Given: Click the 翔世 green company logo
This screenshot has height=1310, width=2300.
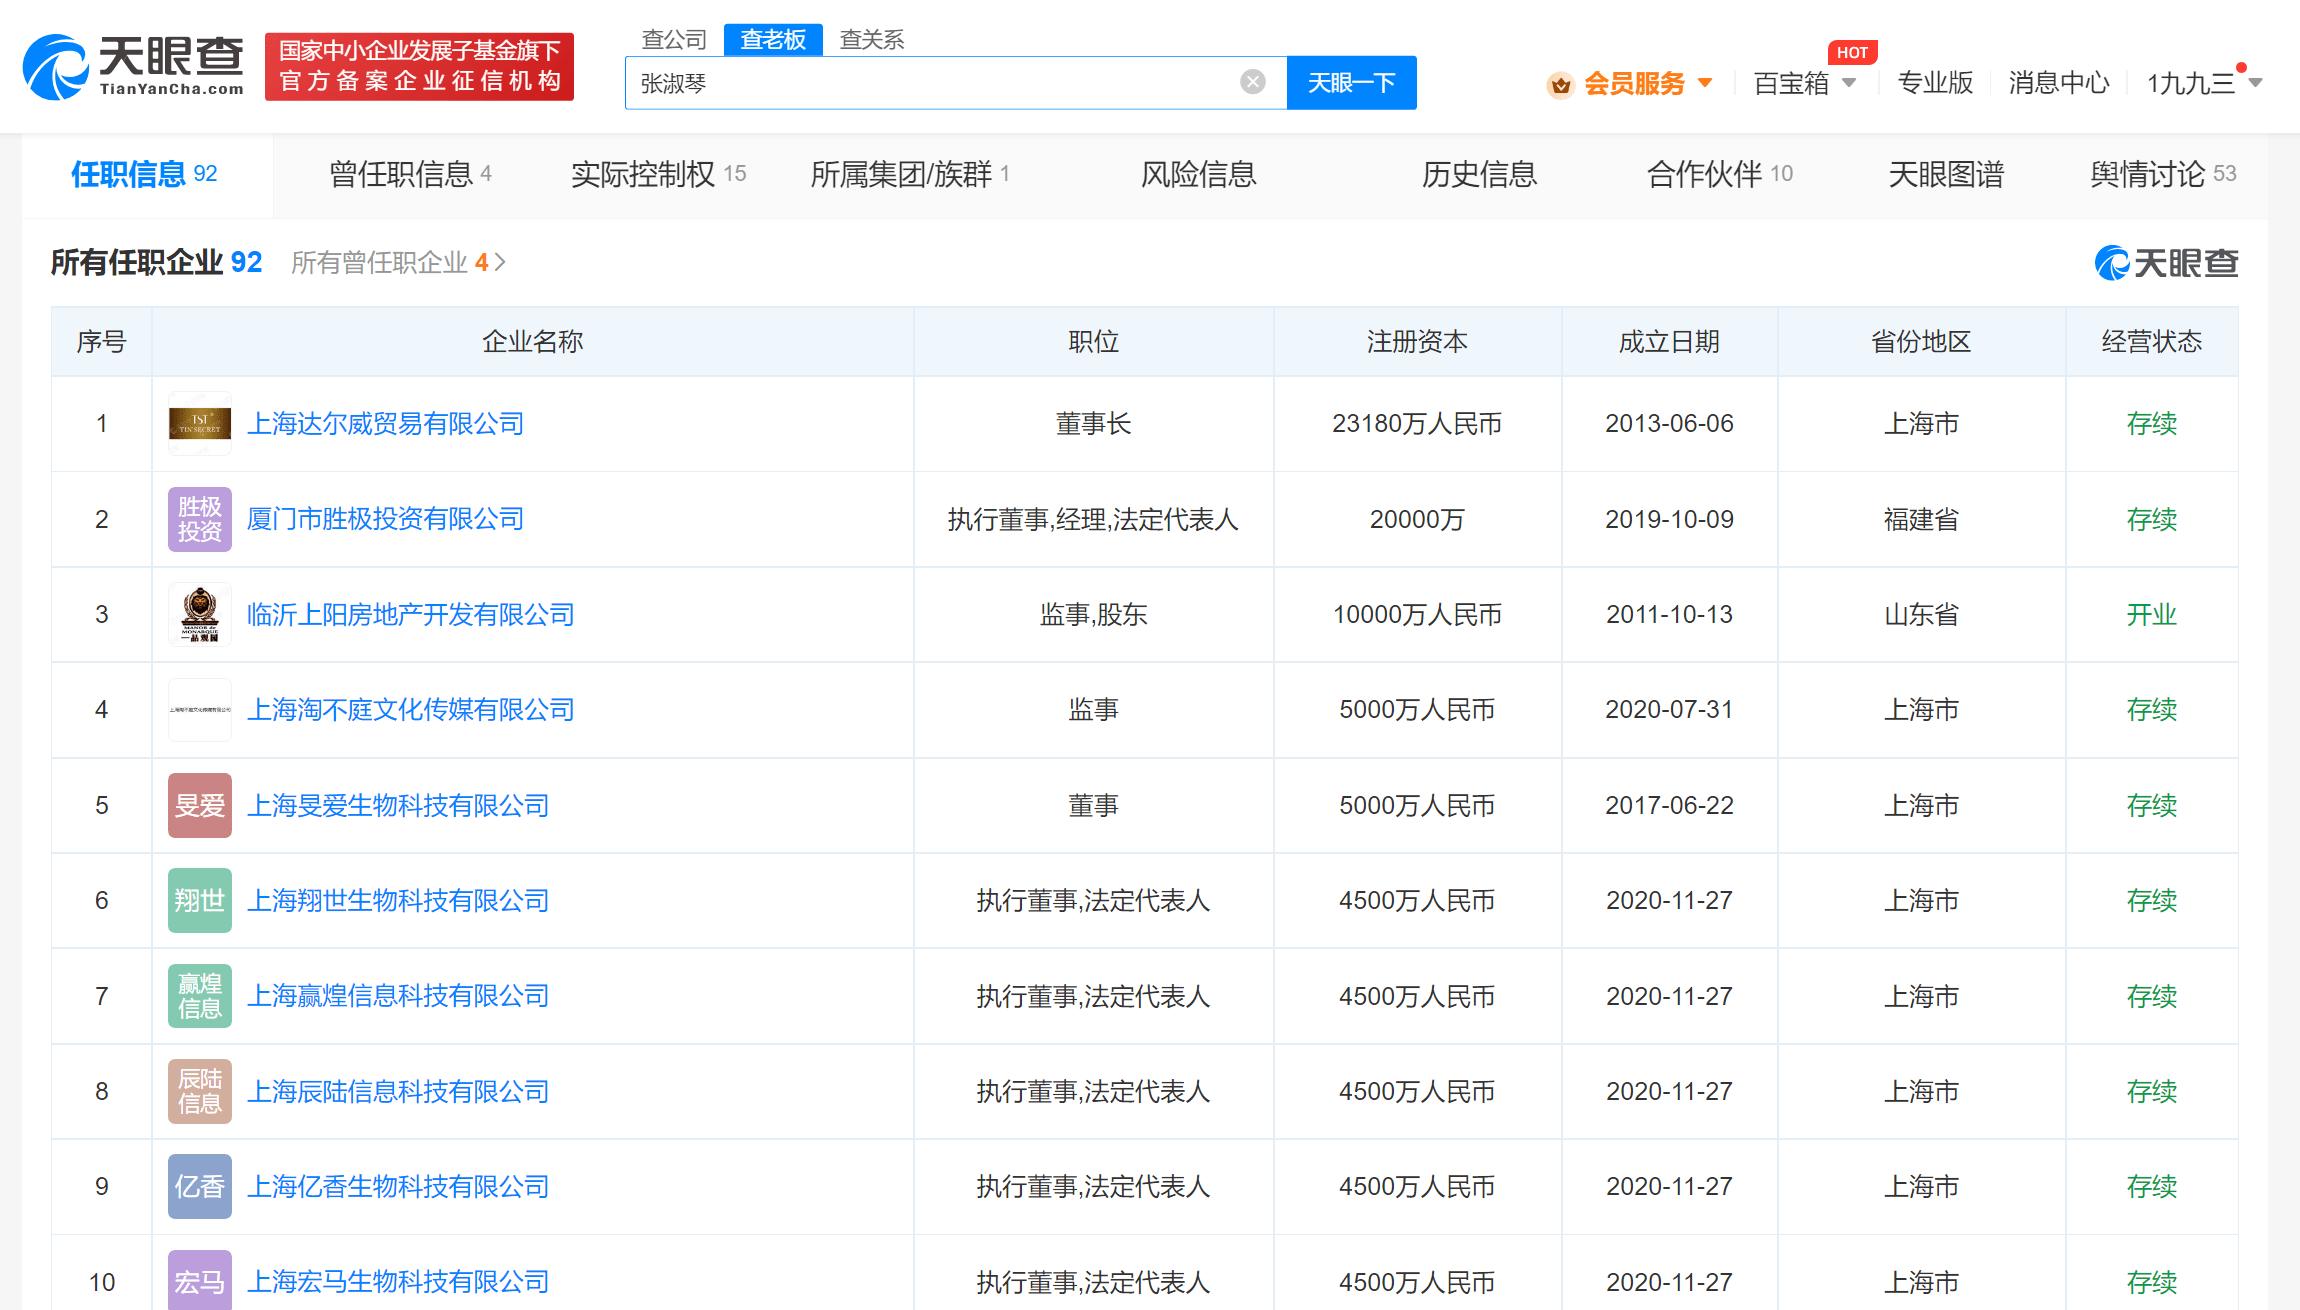Looking at the screenshot, I should 199,900.
